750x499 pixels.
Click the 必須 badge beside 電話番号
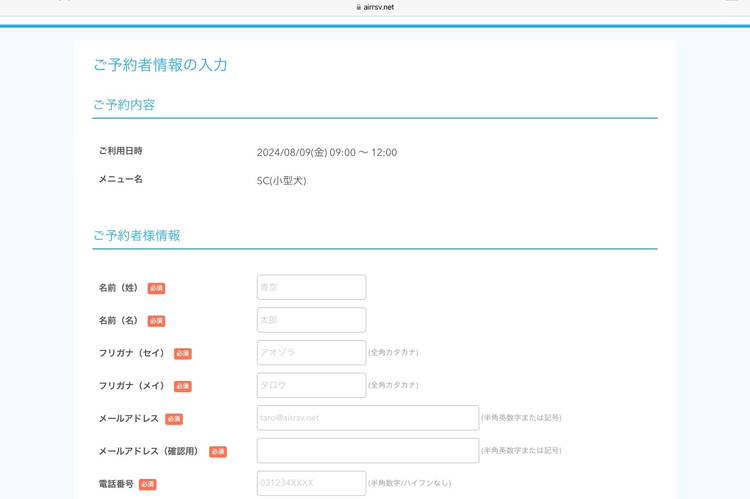pyautogui.click(x=148, y=485)
